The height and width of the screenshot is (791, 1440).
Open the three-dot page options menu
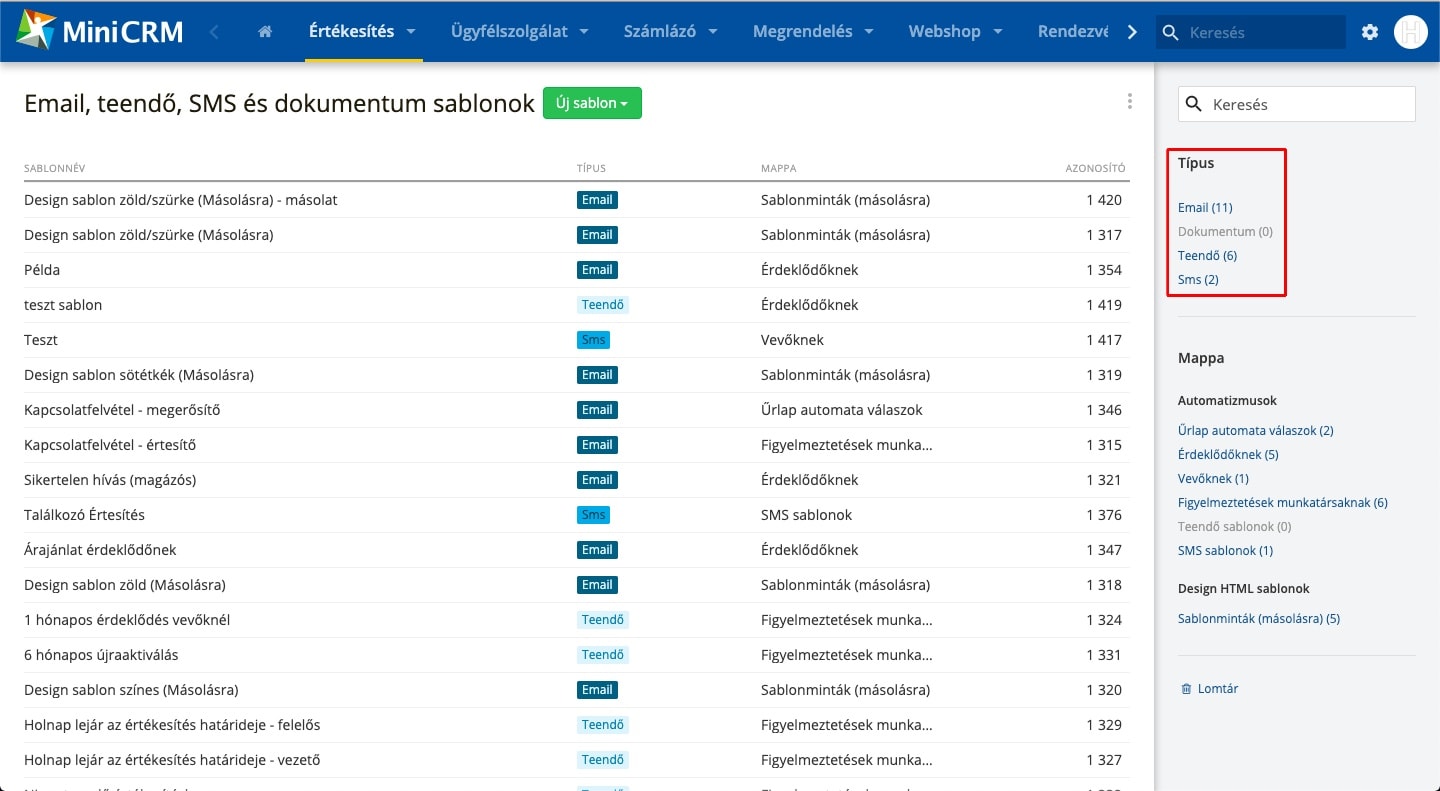click(1129, 101)
